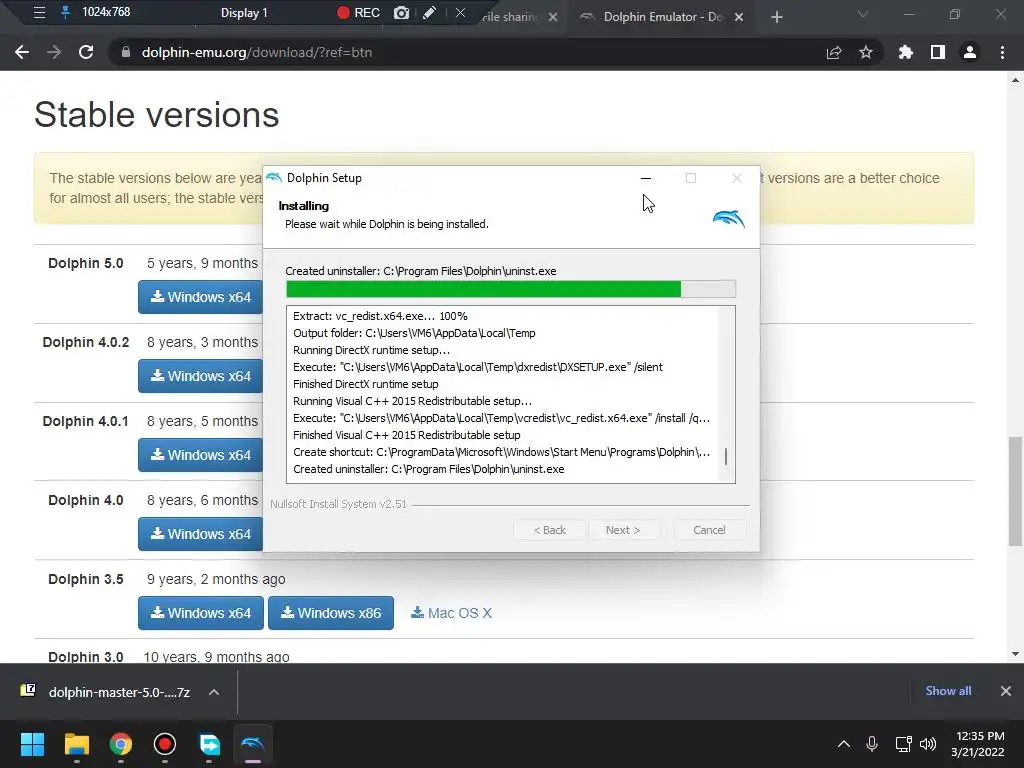Show all downloads
The width and height of the screenshot is (1024, 768).
click(948, 691)
